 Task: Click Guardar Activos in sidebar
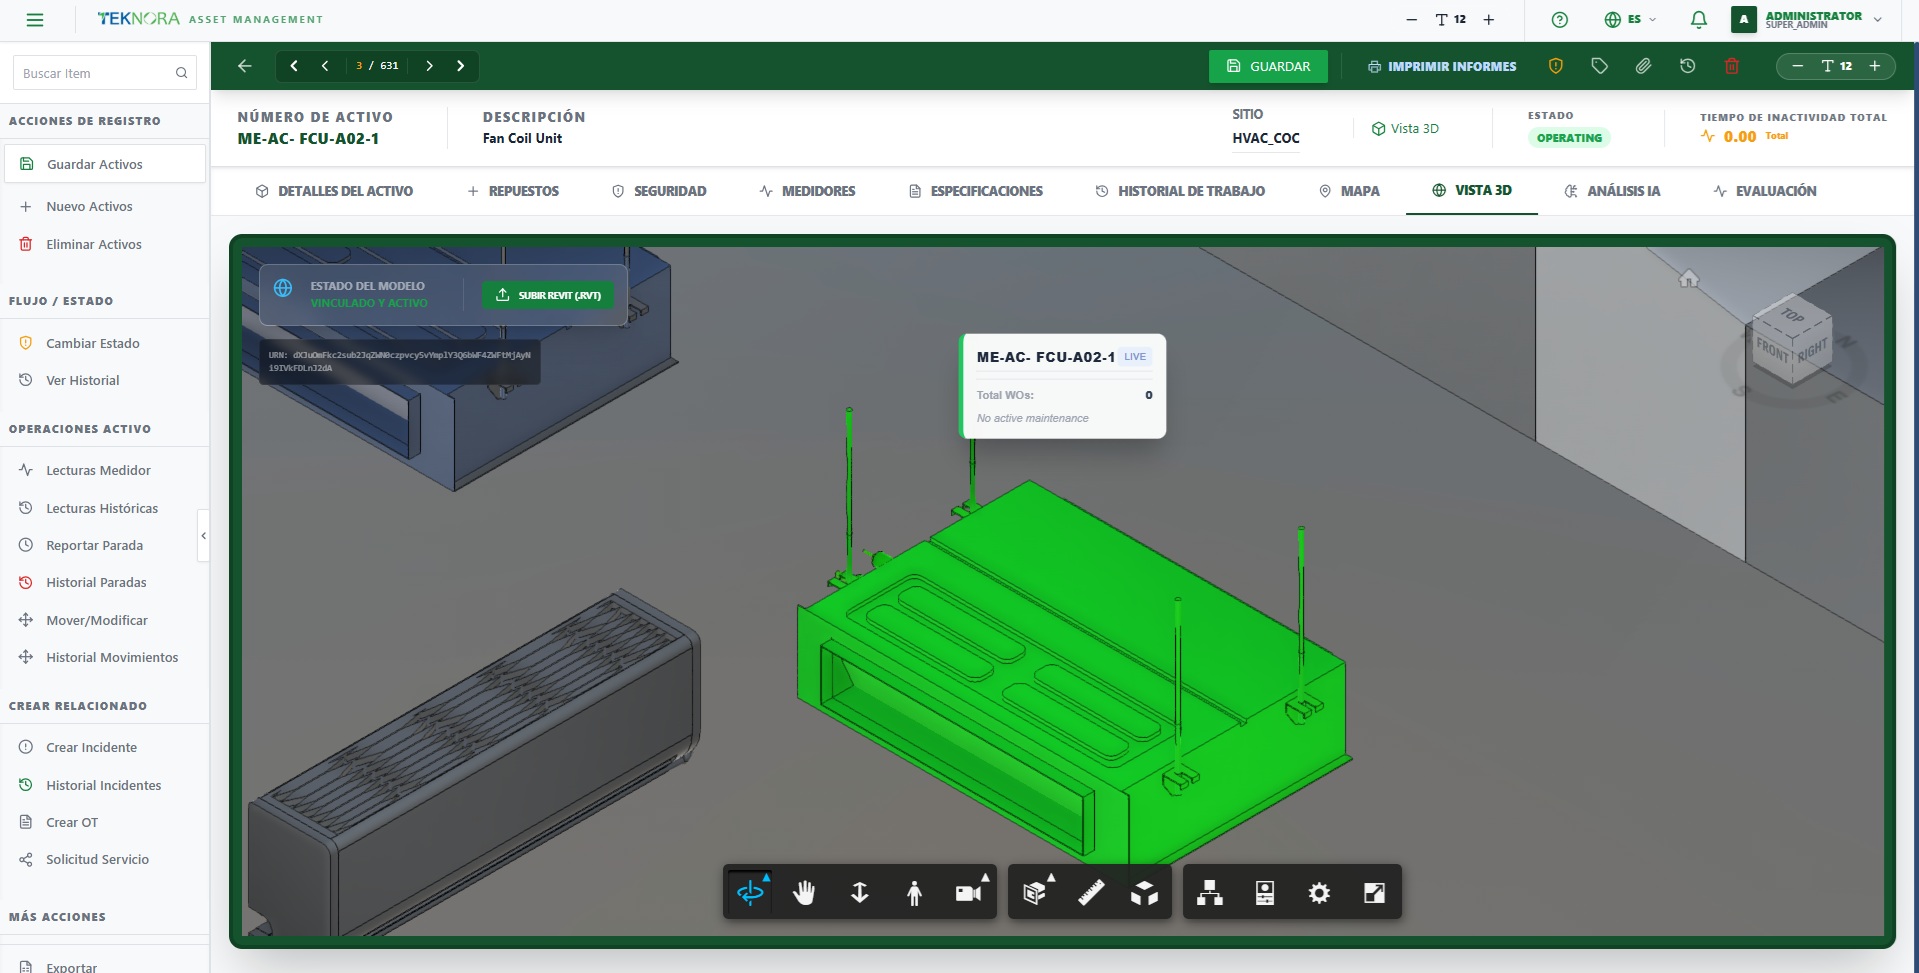[104, 164]
